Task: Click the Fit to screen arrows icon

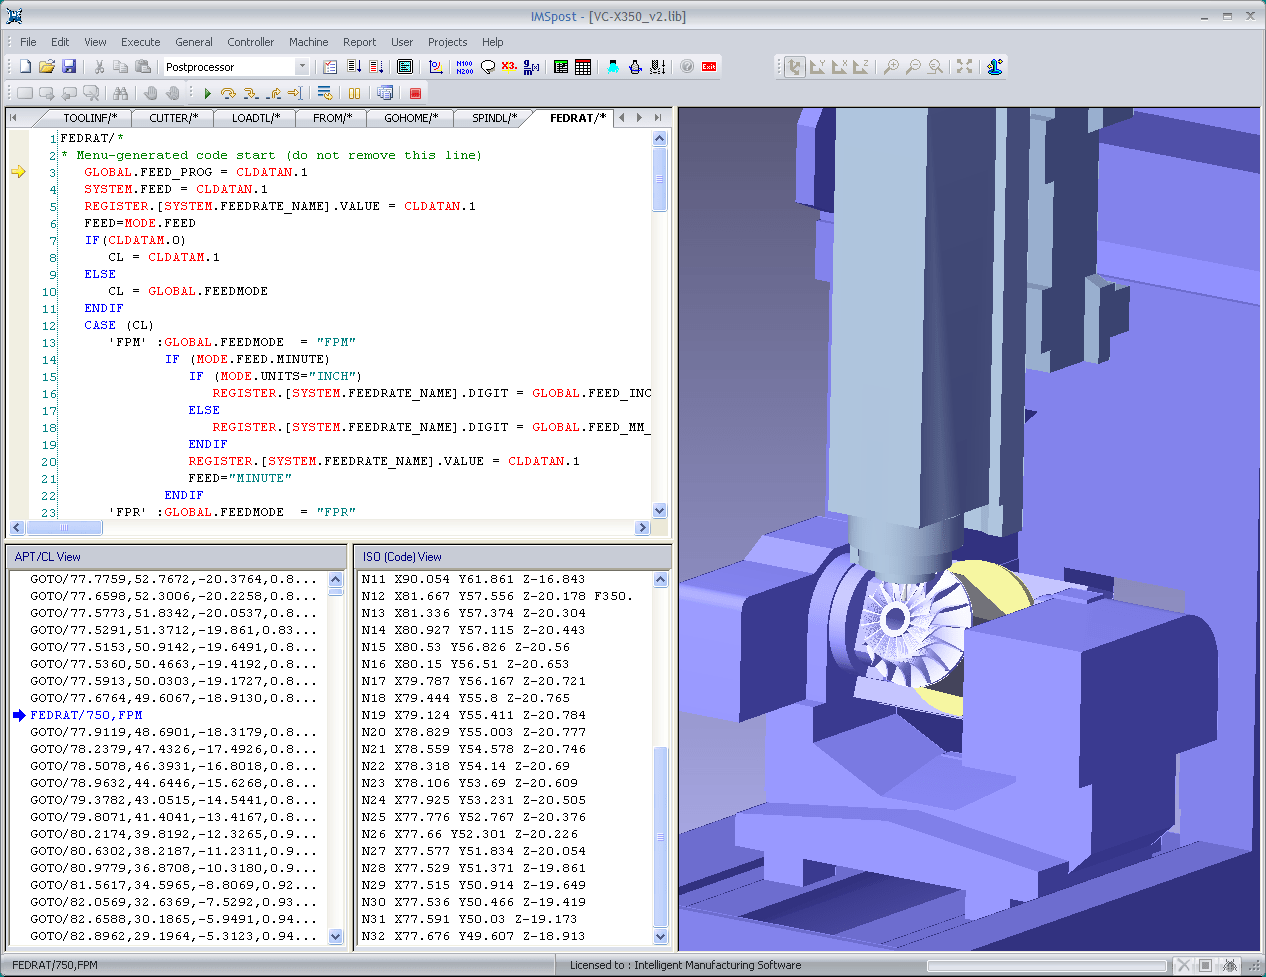Action: (x=964, y=67)
